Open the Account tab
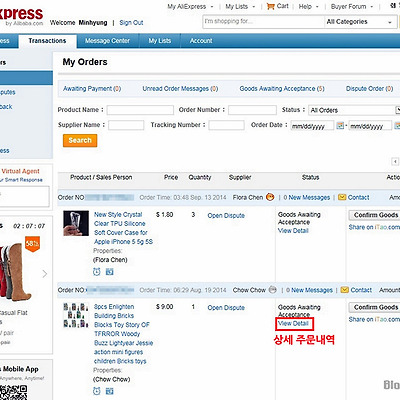 click(201, 41)
